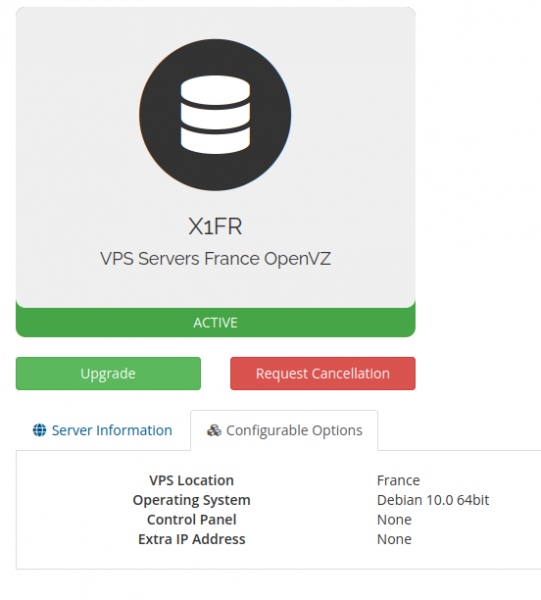Click the red Request Cancellation button
The image size is (541, 600).
323,373
